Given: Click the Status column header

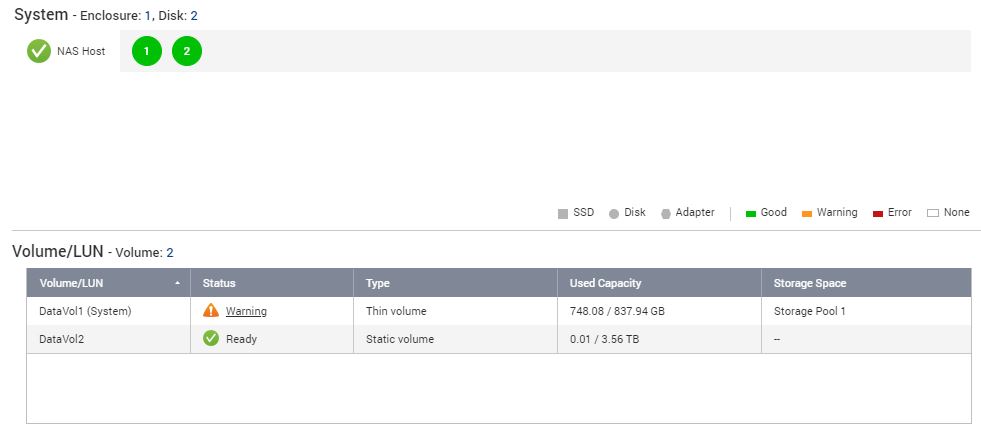Looking at the screenshot, I should tap(219, 283).
